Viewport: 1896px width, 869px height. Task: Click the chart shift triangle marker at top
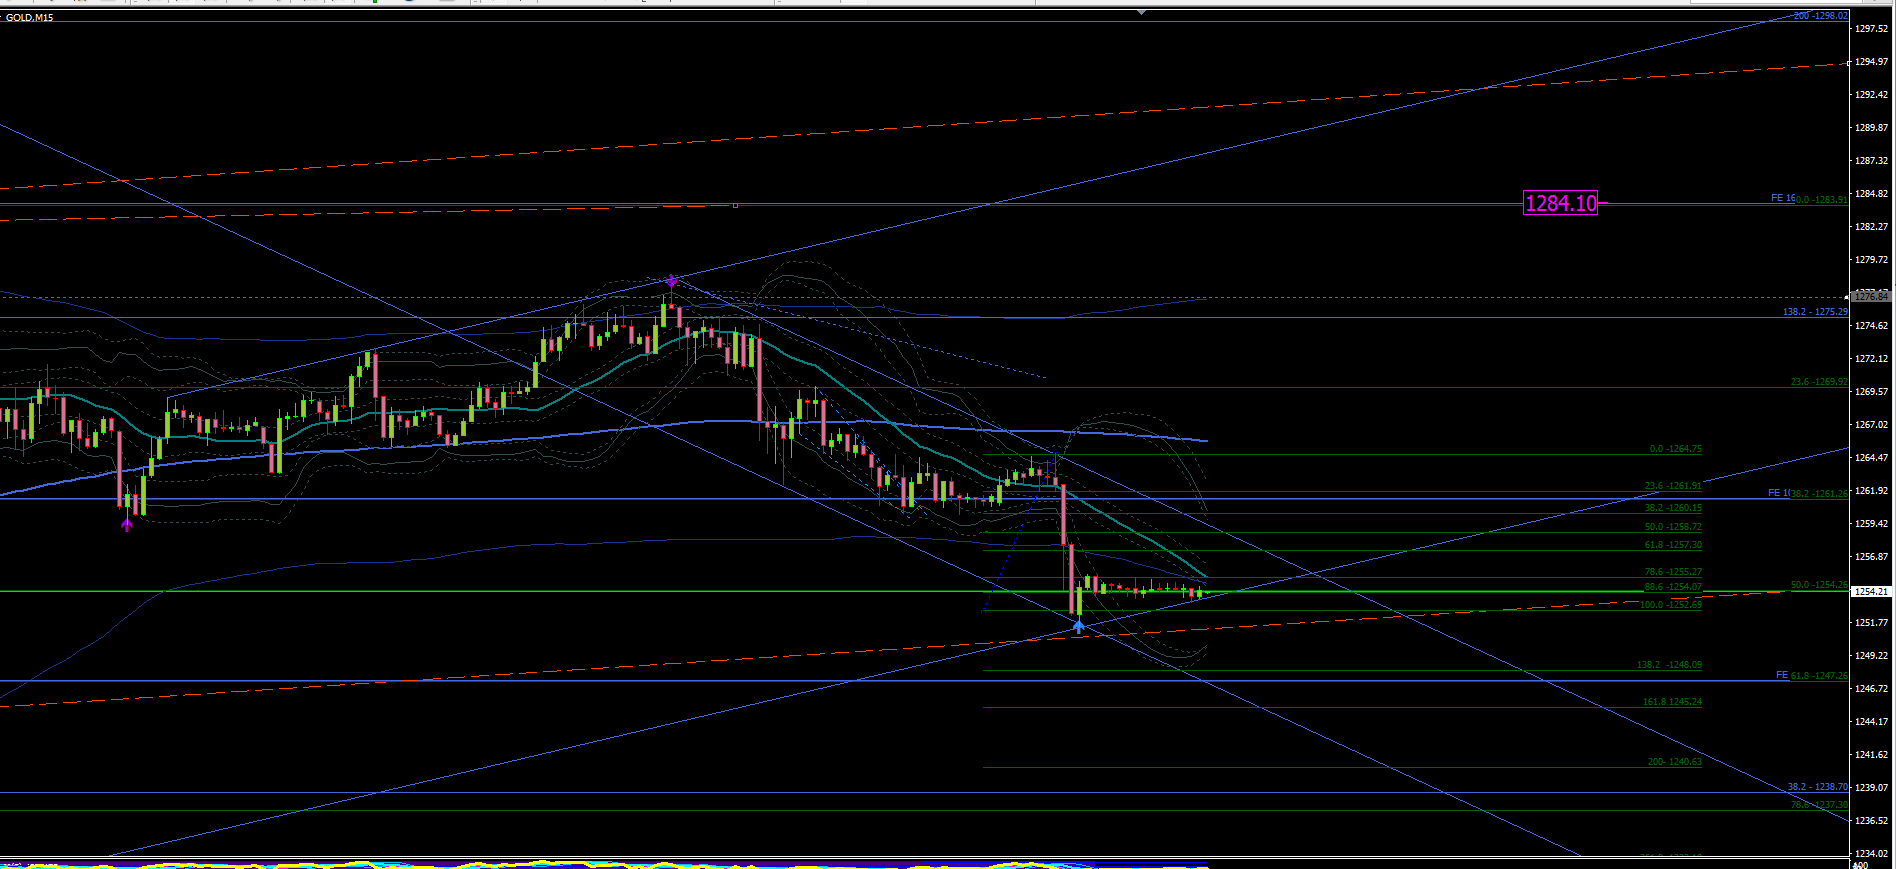1141,13
